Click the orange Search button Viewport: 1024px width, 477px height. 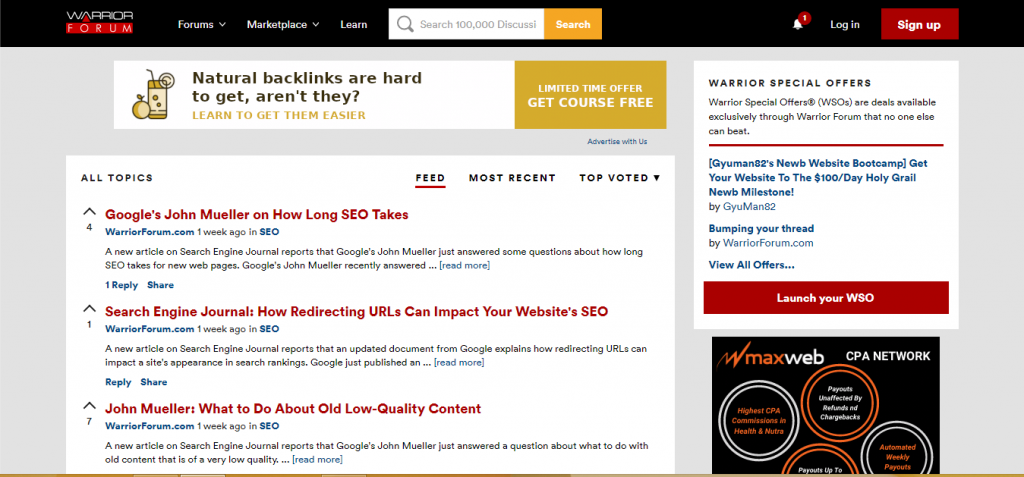pyautogui.click(x=573, y=24)
